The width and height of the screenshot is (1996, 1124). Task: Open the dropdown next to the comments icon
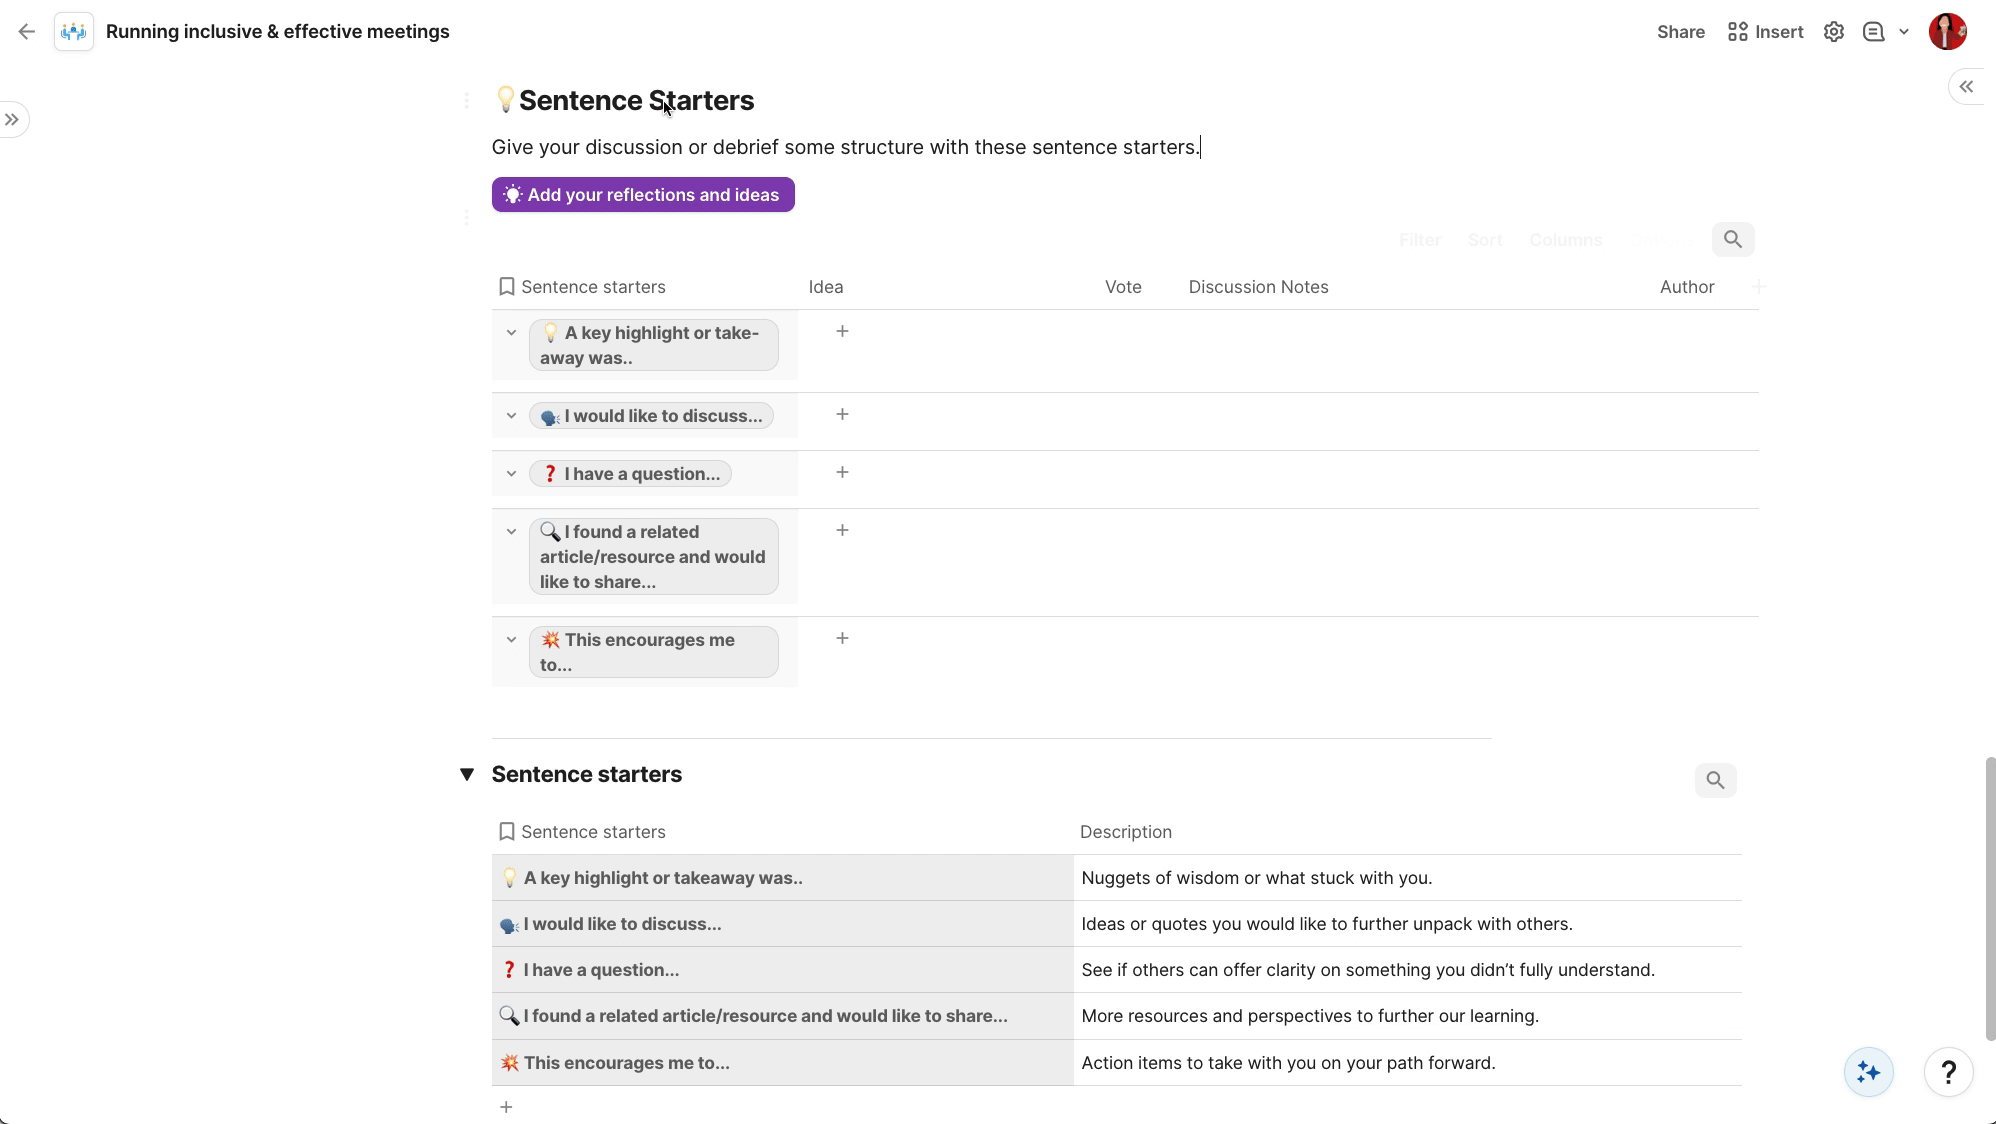(x=1904, y=32)
